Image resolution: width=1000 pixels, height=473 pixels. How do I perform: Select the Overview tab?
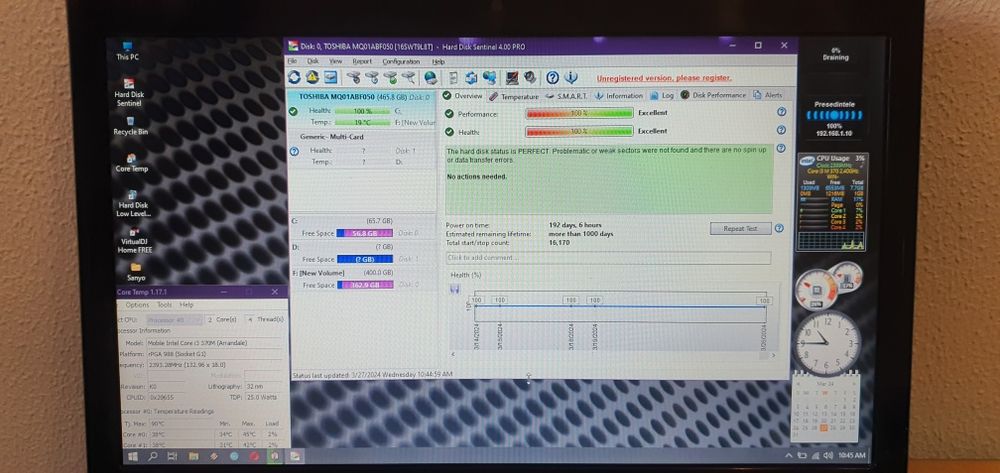[463, 96]
